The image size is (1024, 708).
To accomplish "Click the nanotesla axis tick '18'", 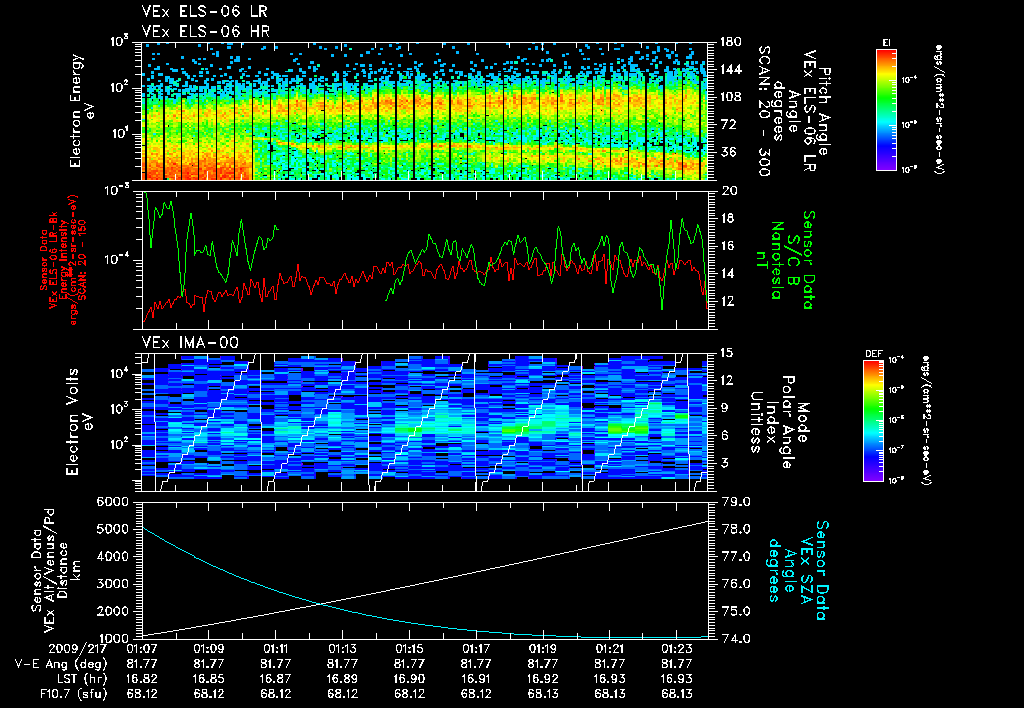I will 729,219.
